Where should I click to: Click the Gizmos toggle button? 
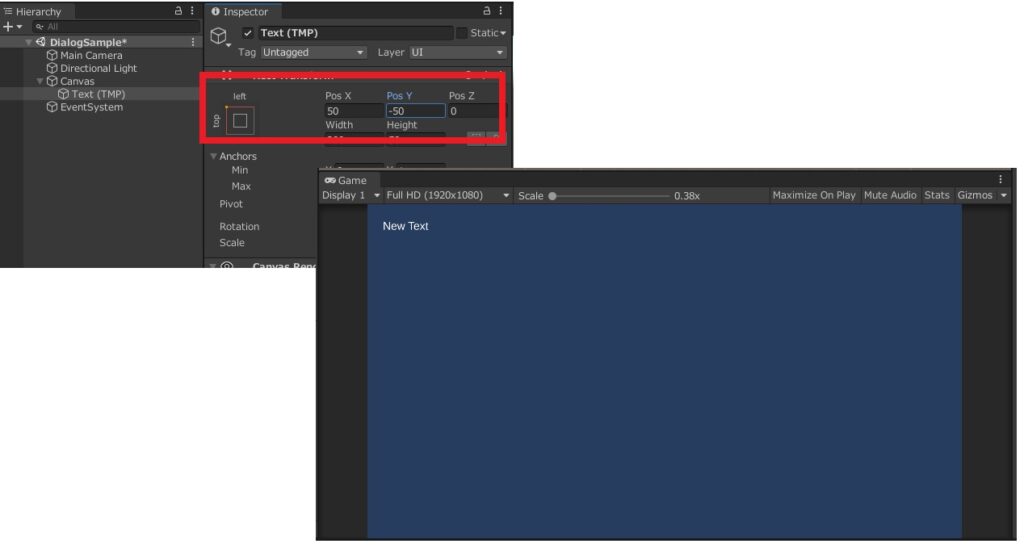(975, 195)
